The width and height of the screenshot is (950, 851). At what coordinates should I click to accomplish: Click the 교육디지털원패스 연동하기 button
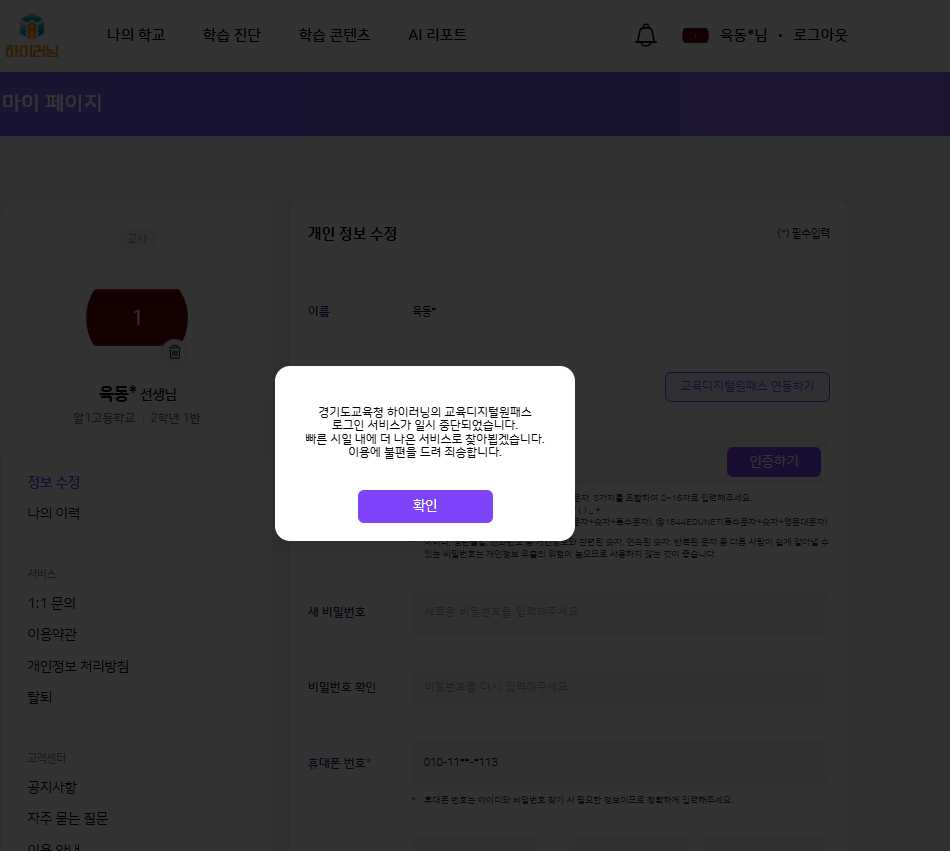point(747,386)
